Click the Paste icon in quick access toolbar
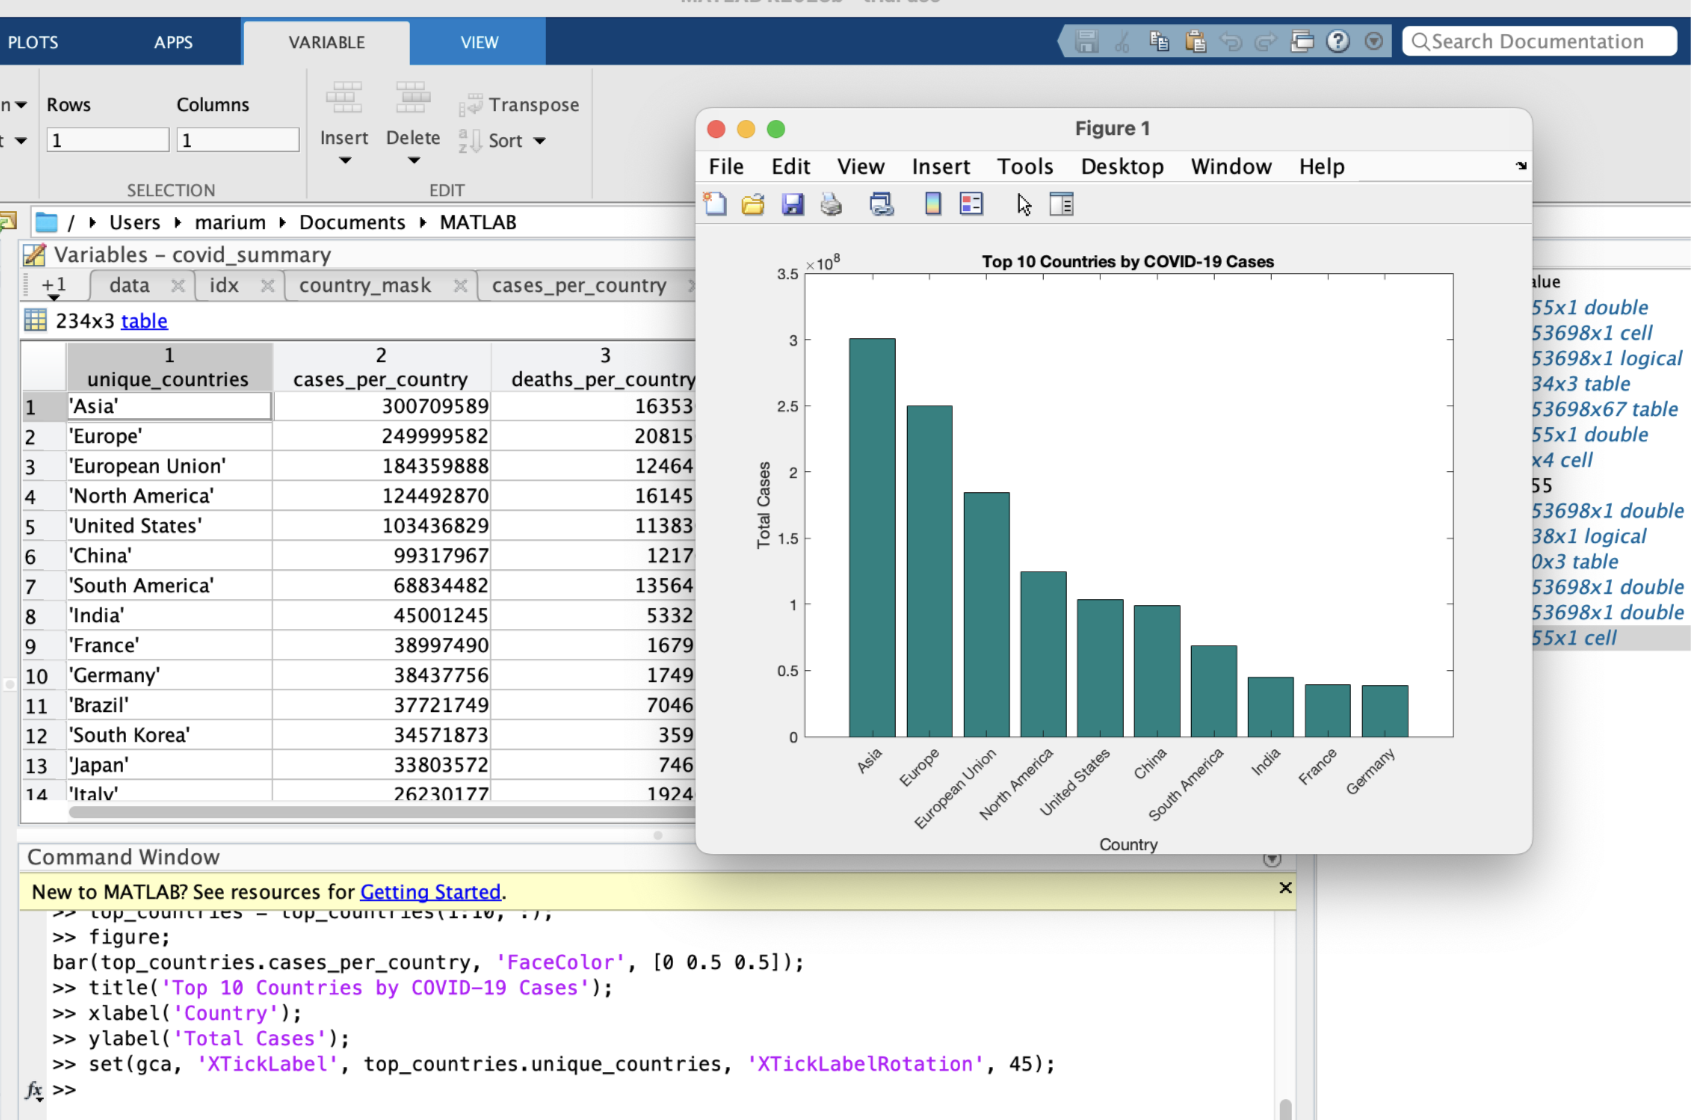The width and height of the screenshot is (1700, 1120). (x=1195, y=42)
